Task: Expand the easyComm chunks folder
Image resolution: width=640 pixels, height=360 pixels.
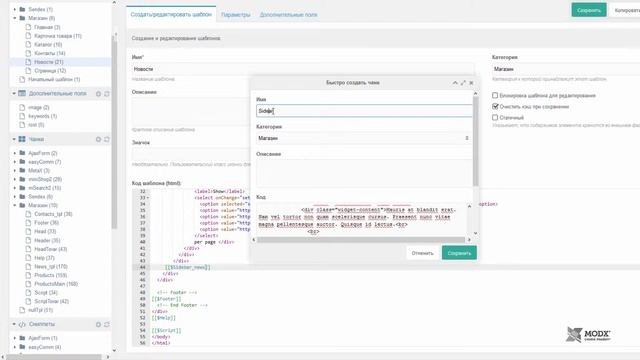Action: click(x=15, y=162)
